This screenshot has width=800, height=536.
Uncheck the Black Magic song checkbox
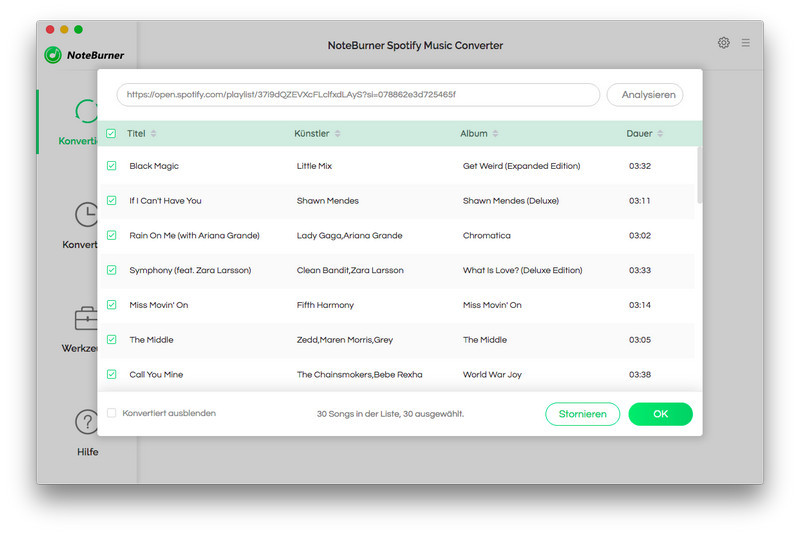click(x=111, y=166)
